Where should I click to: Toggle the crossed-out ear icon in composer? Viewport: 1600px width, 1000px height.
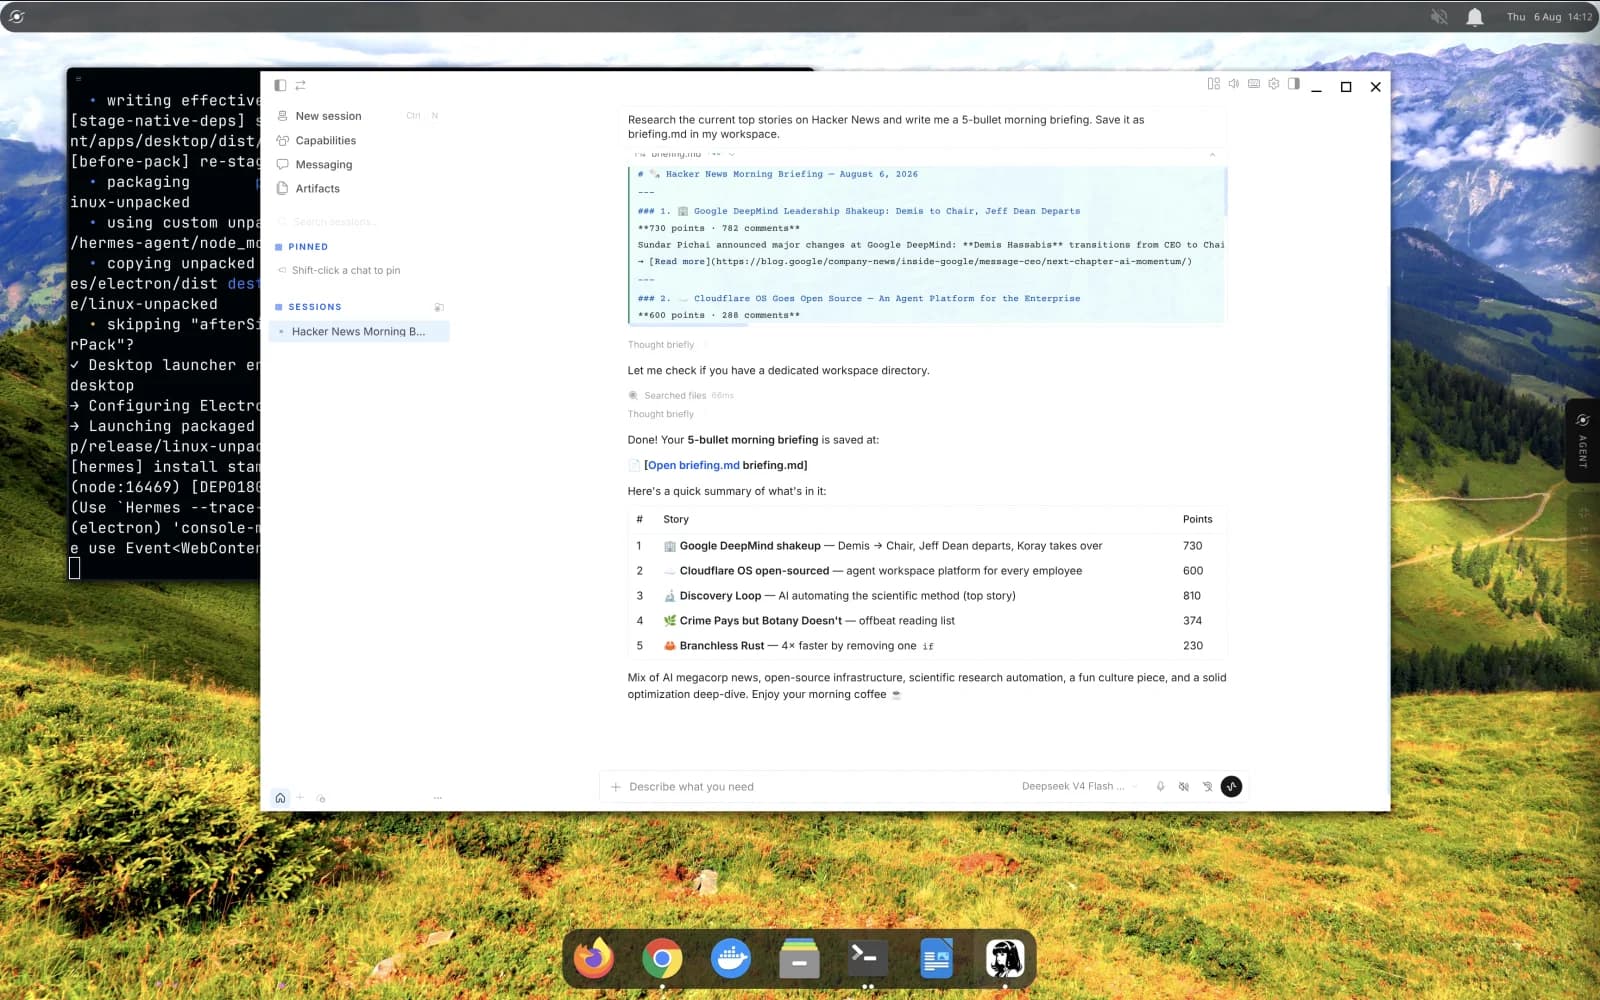(1207, 787)
